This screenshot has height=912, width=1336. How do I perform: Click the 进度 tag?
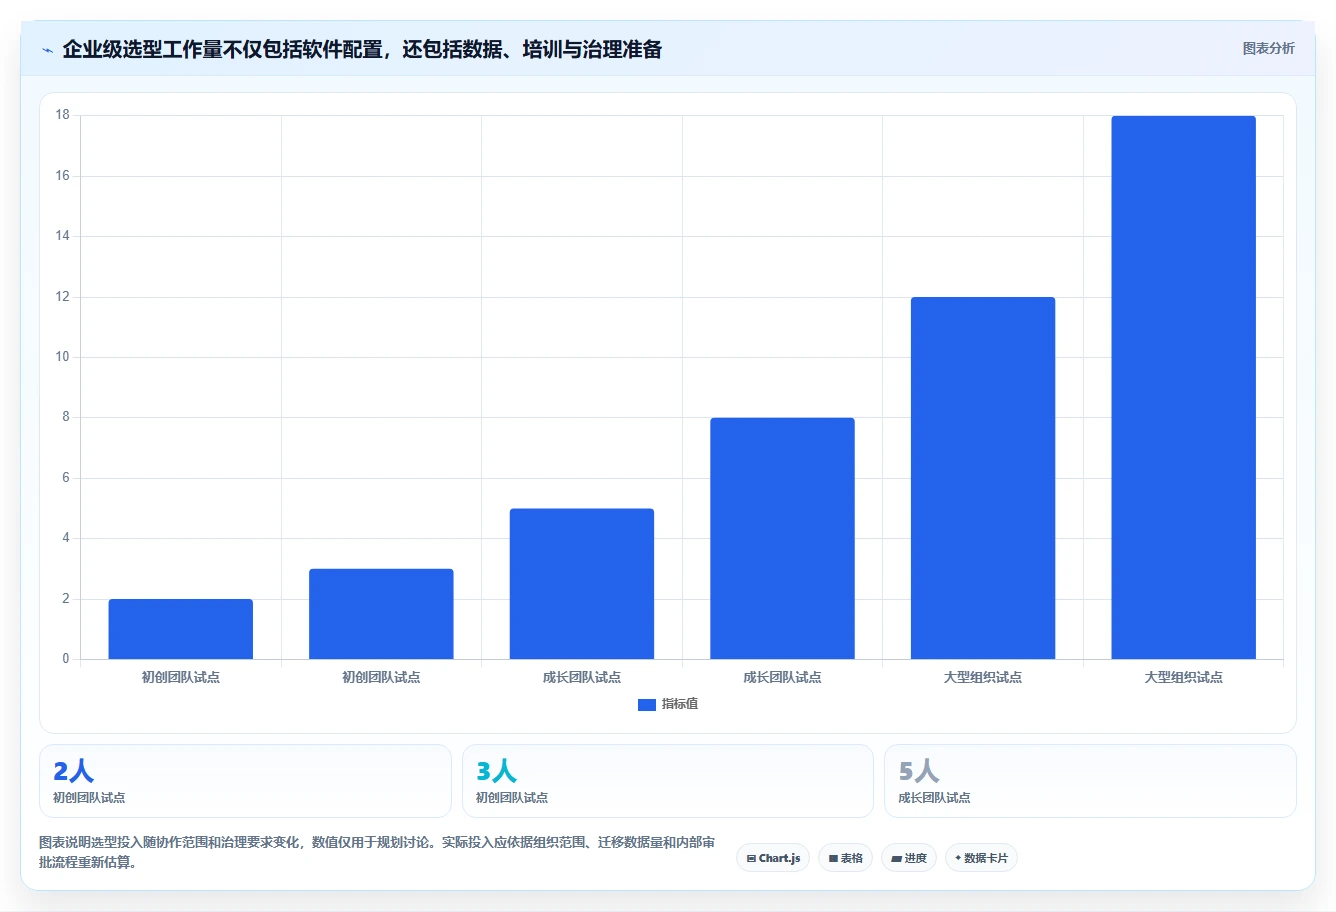click(x=909, y=858)
